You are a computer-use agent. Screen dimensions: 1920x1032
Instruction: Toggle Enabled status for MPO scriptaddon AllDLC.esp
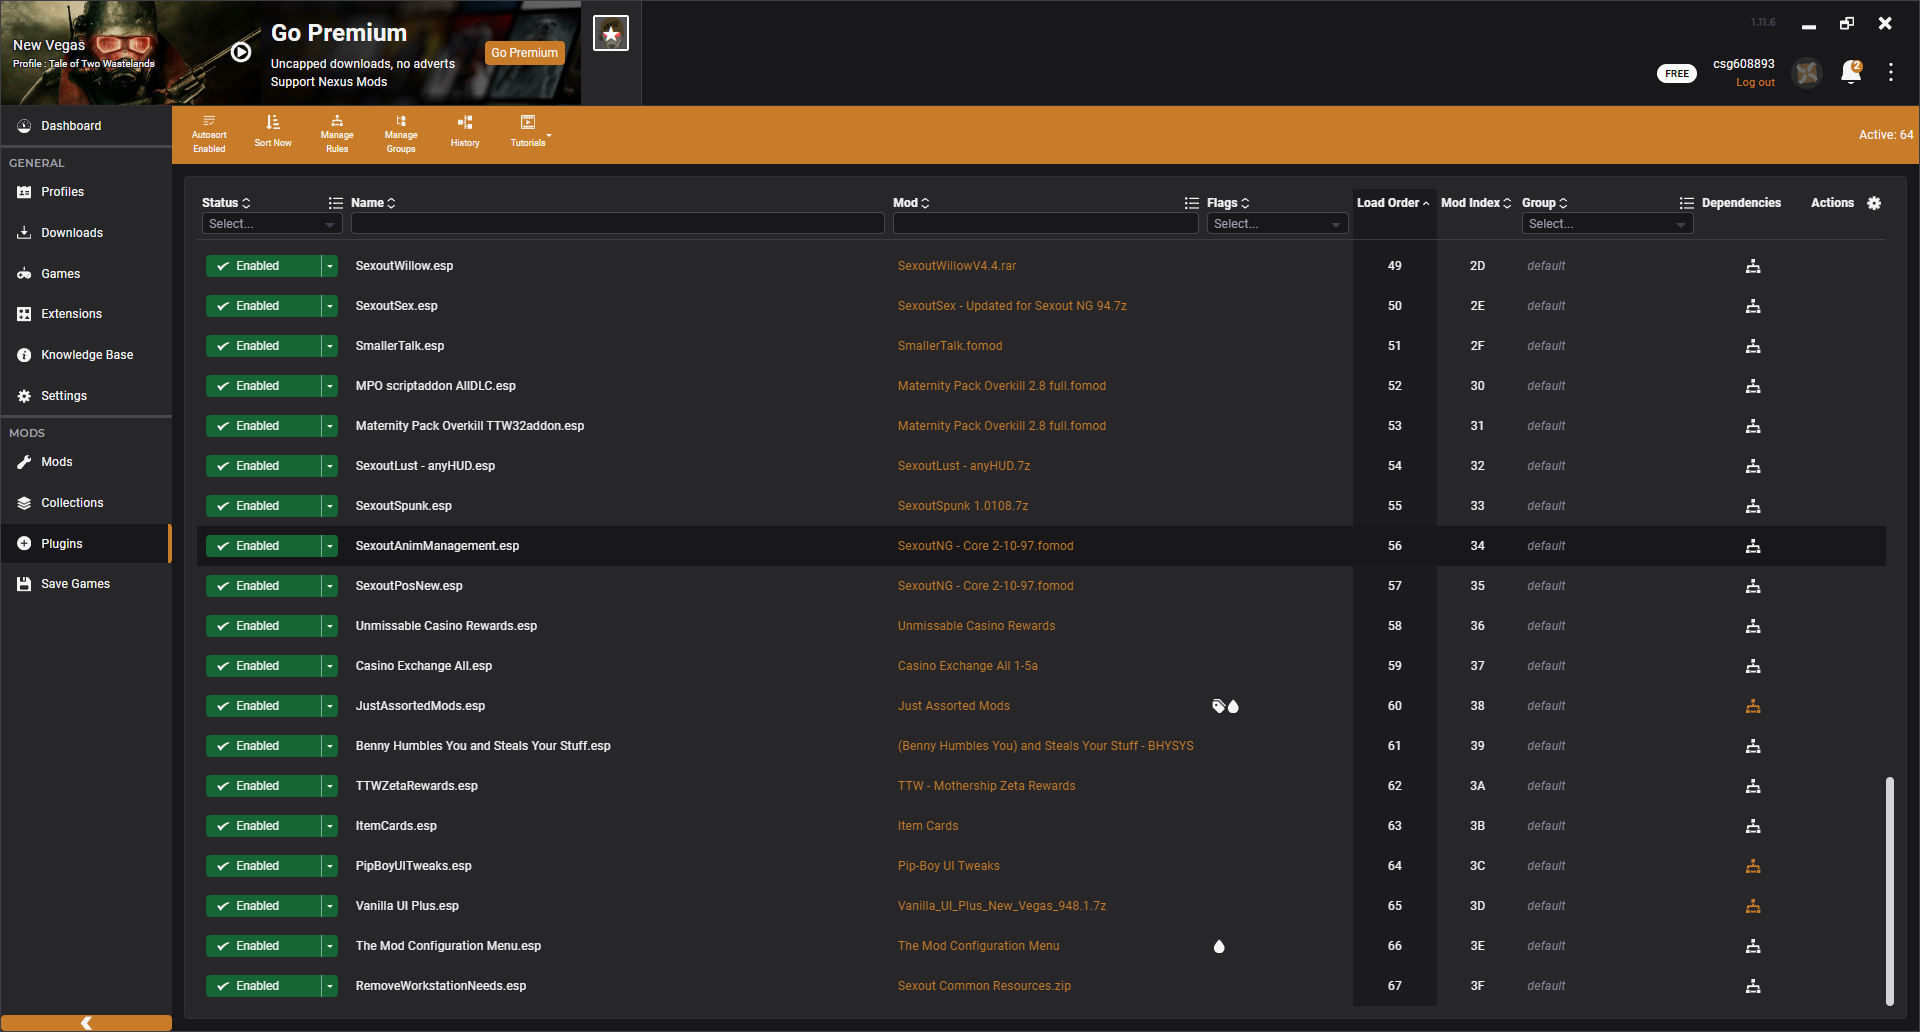pyautogui.click(x=263, y=386)
